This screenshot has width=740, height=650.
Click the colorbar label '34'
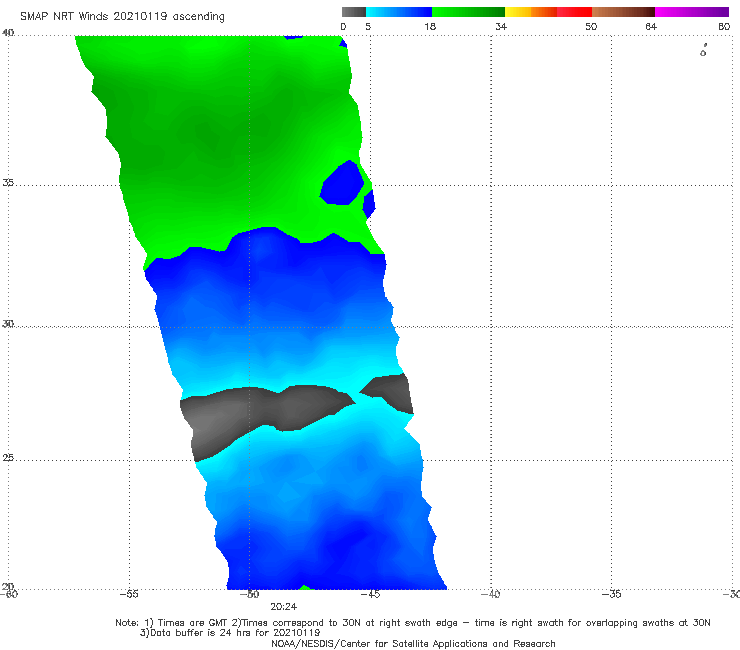pyautogui.click(x=501, y=26)
